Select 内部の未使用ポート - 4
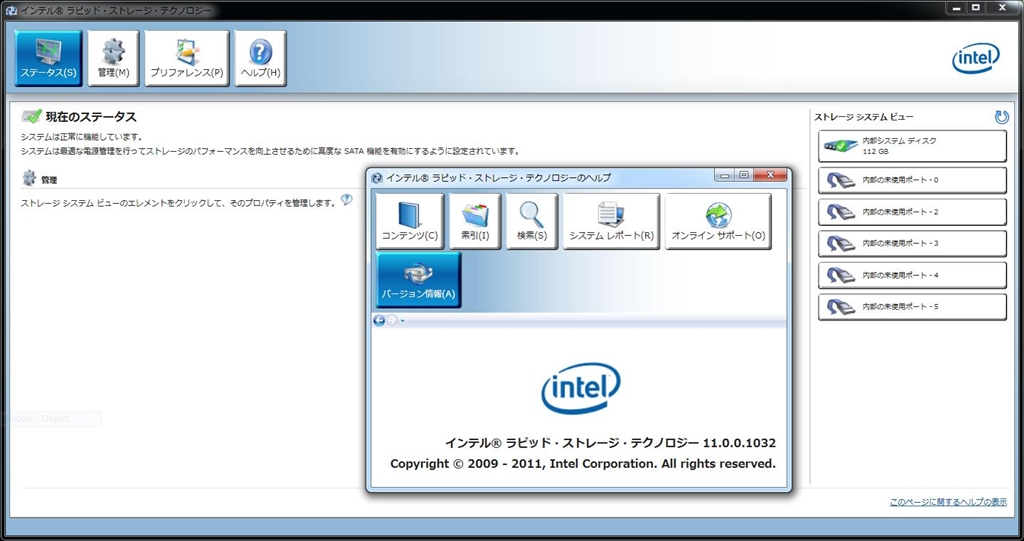The width and height of the screenshot is (1024, 541). coord(912,275)
